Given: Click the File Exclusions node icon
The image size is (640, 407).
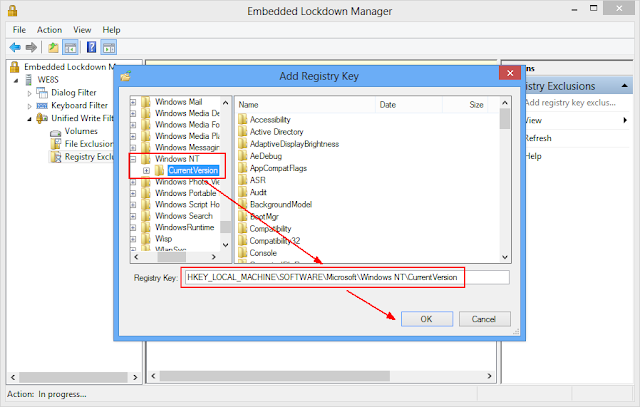Looking at the screenshot, I should [x=56, y=144].
